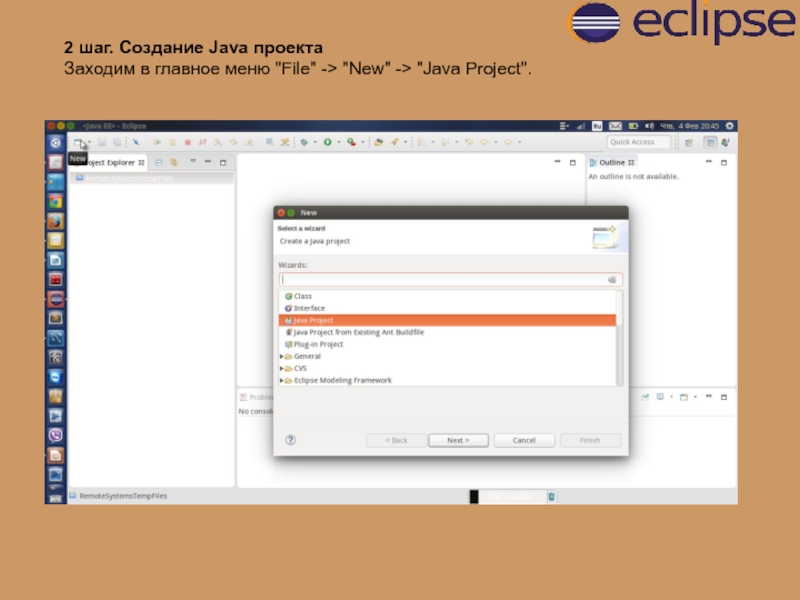Image resolution: width=800 pixels, height=600 pixels.
Task: Select Interface in the wizards list
Action: [448, 308]
